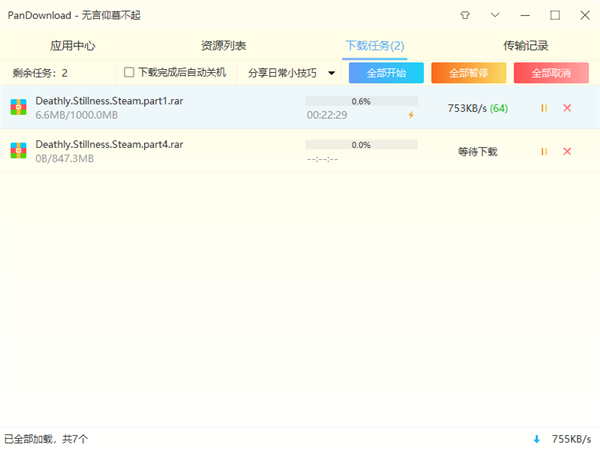The image size is (600, 450).
Task: Click the 等待下载 status text
Action: [x=478, y=152]
